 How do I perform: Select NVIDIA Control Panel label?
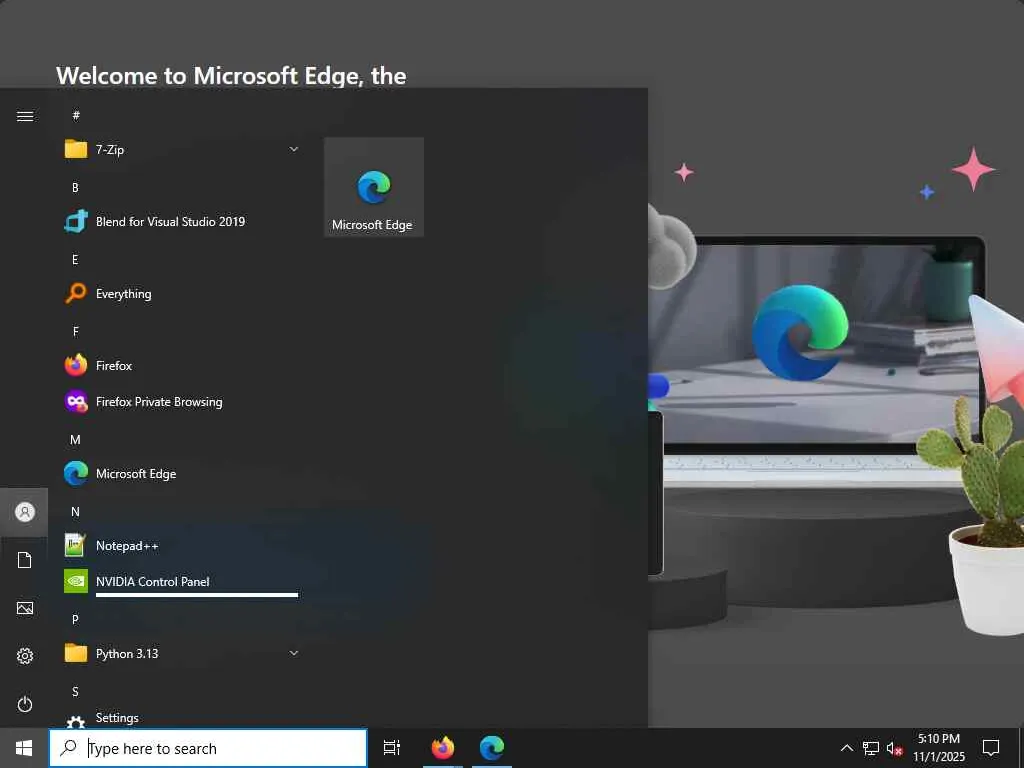point(152,581)
